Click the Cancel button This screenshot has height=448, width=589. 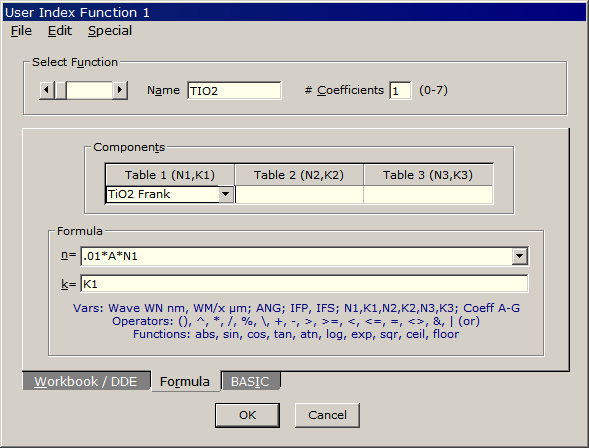click(327, 415)
